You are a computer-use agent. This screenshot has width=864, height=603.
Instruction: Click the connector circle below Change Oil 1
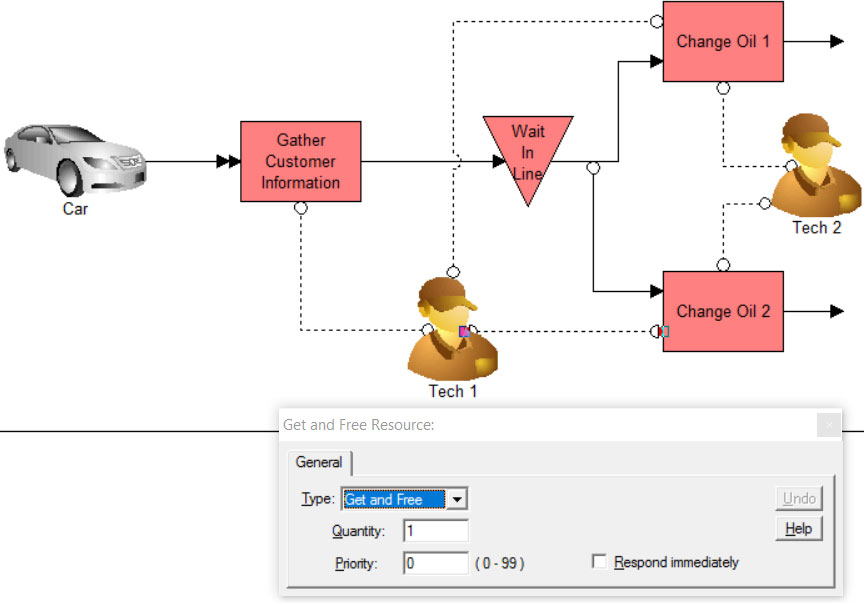click(x=723, y=88)
